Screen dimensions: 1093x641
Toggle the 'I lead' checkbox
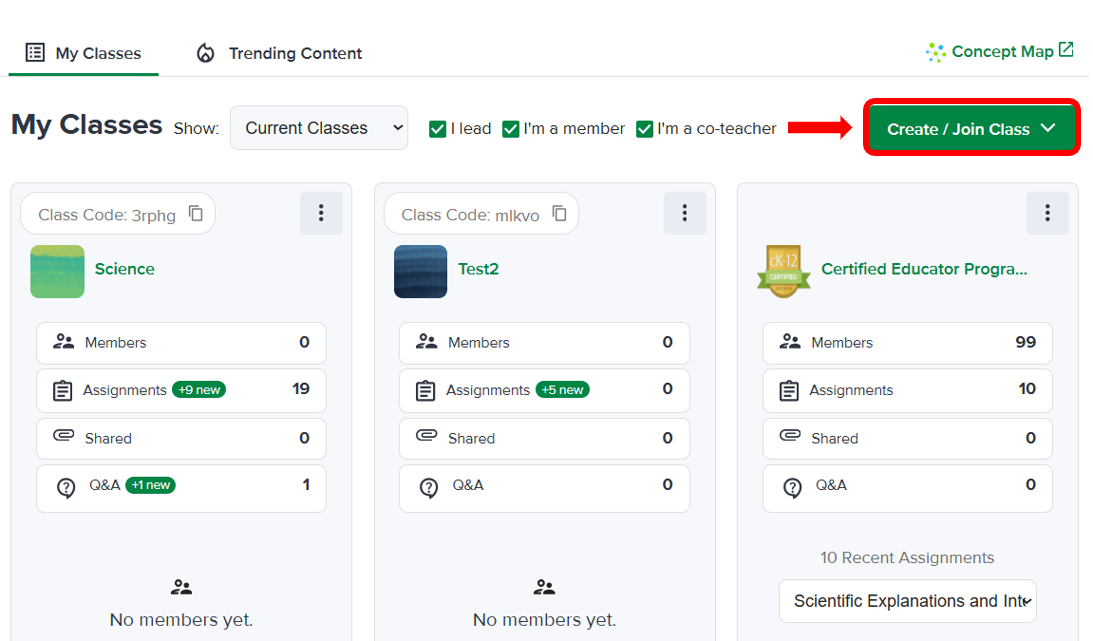point(438,129)
